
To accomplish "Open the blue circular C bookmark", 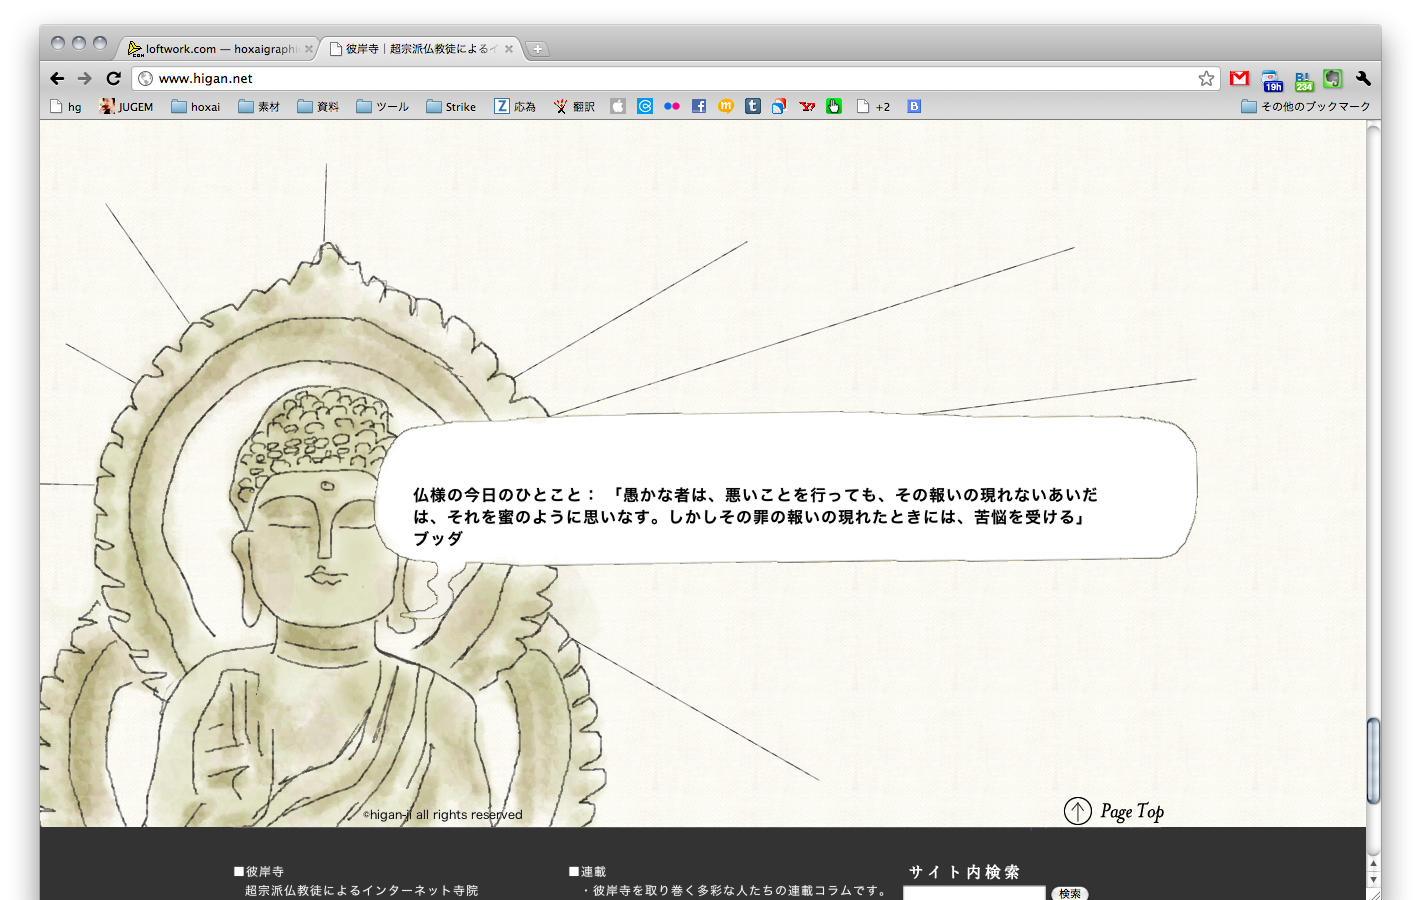I will coord(645,106).
